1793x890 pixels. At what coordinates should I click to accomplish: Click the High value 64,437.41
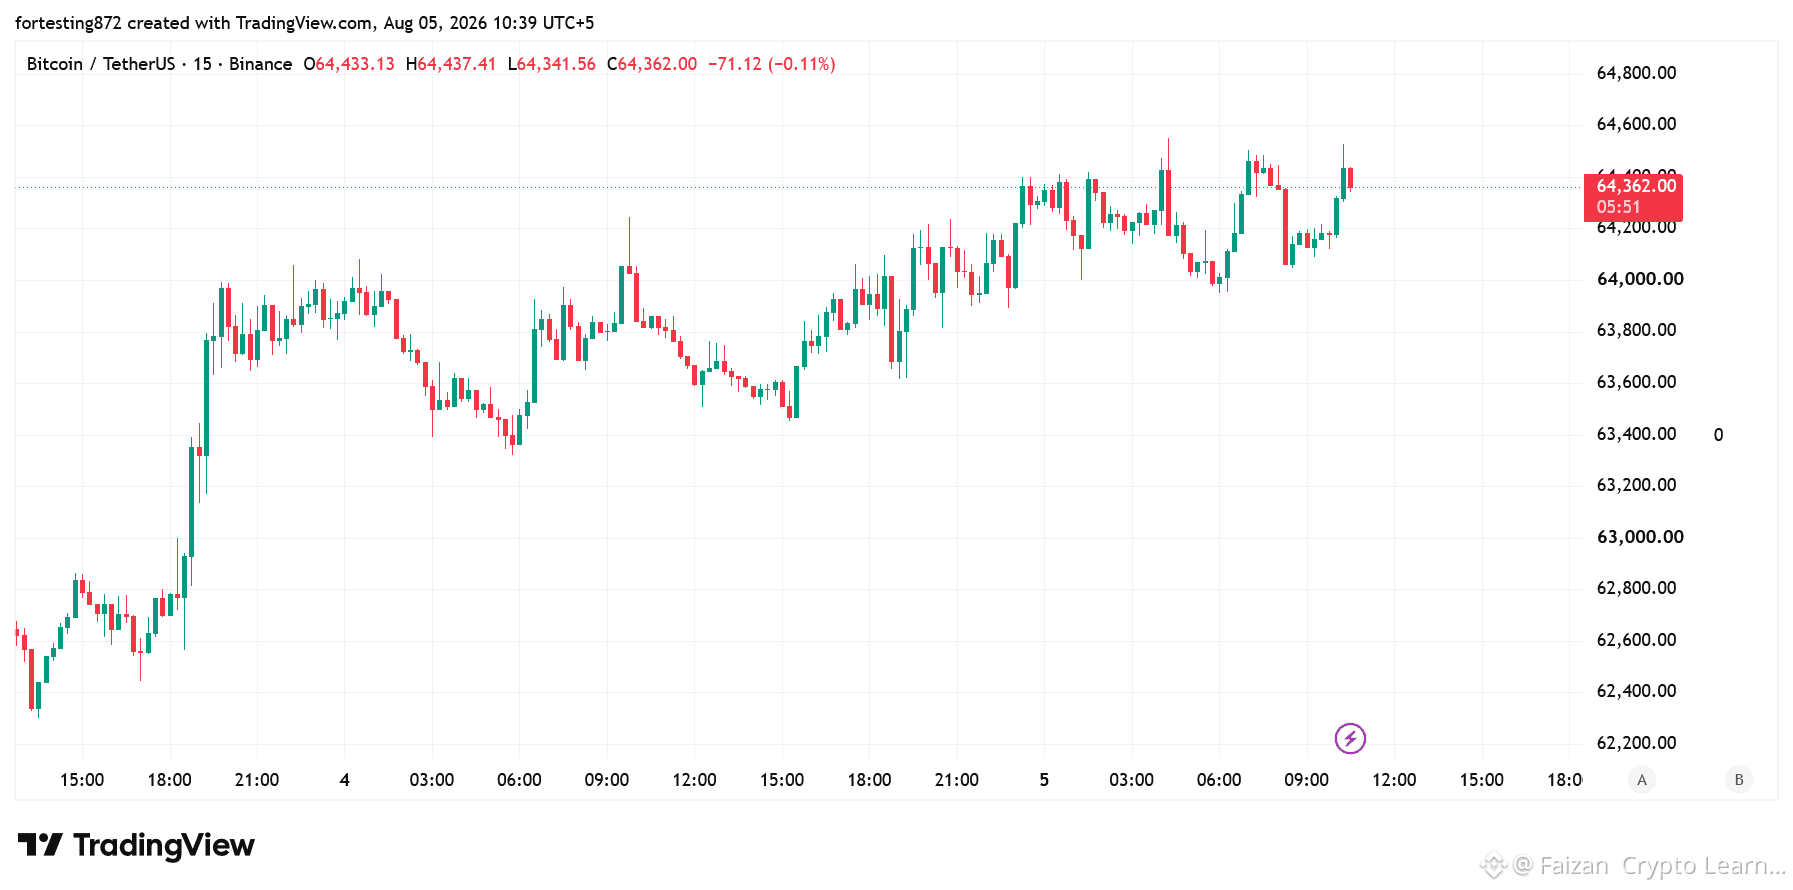point(456,64)
